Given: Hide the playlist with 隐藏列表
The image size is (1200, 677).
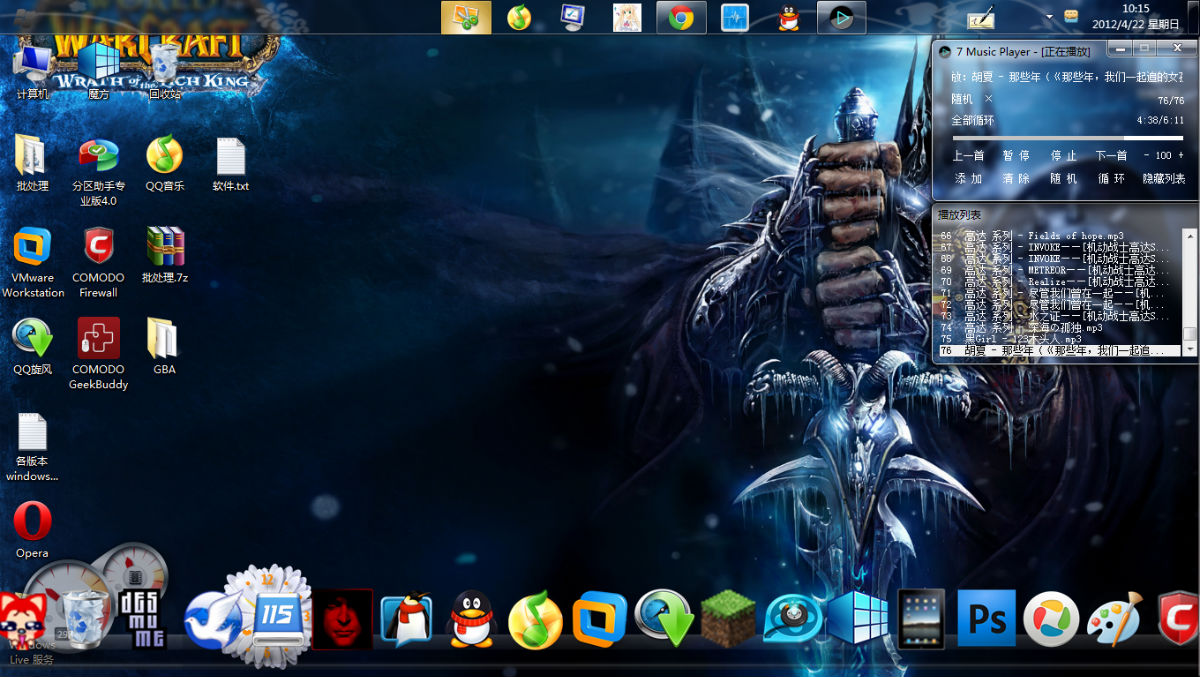Looking at the screenshot, I should 1164,178.
